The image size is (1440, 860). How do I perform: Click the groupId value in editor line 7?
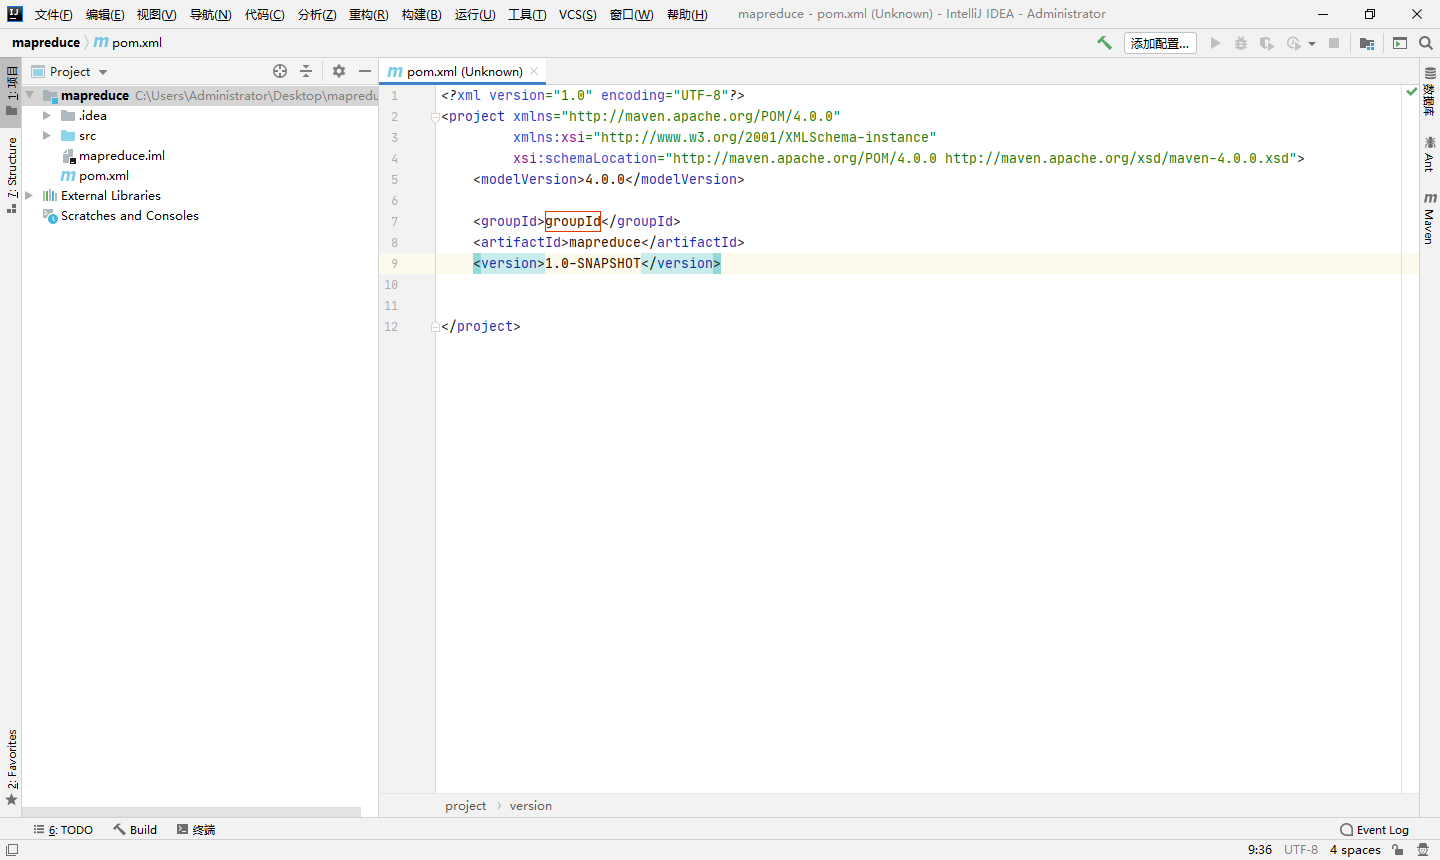click(573, 221)
